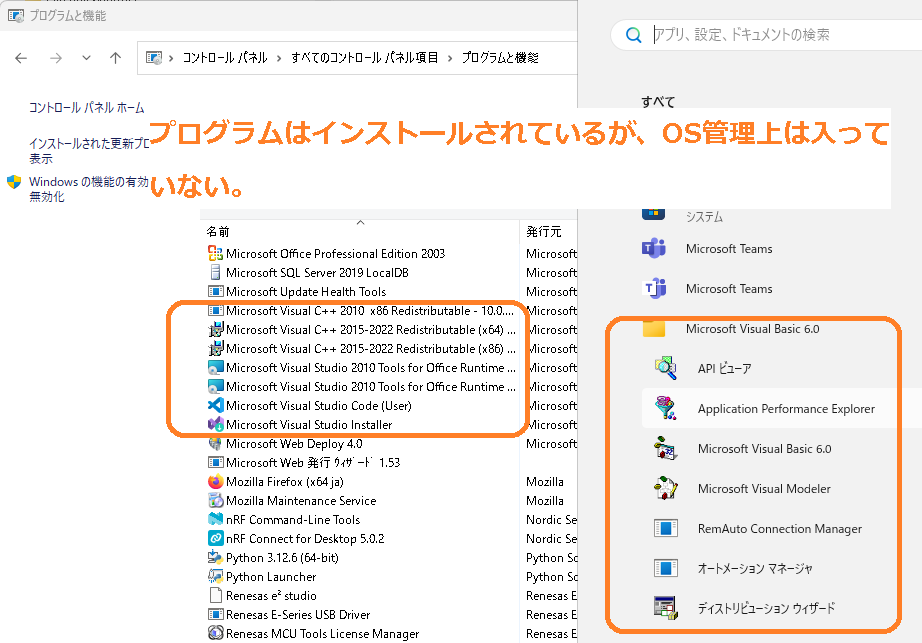The height and width of the screenshot is (643, 922).
Task: Expand the chevron before プログラムと機能 breadcrumb
Action: [x=450, y=58]
